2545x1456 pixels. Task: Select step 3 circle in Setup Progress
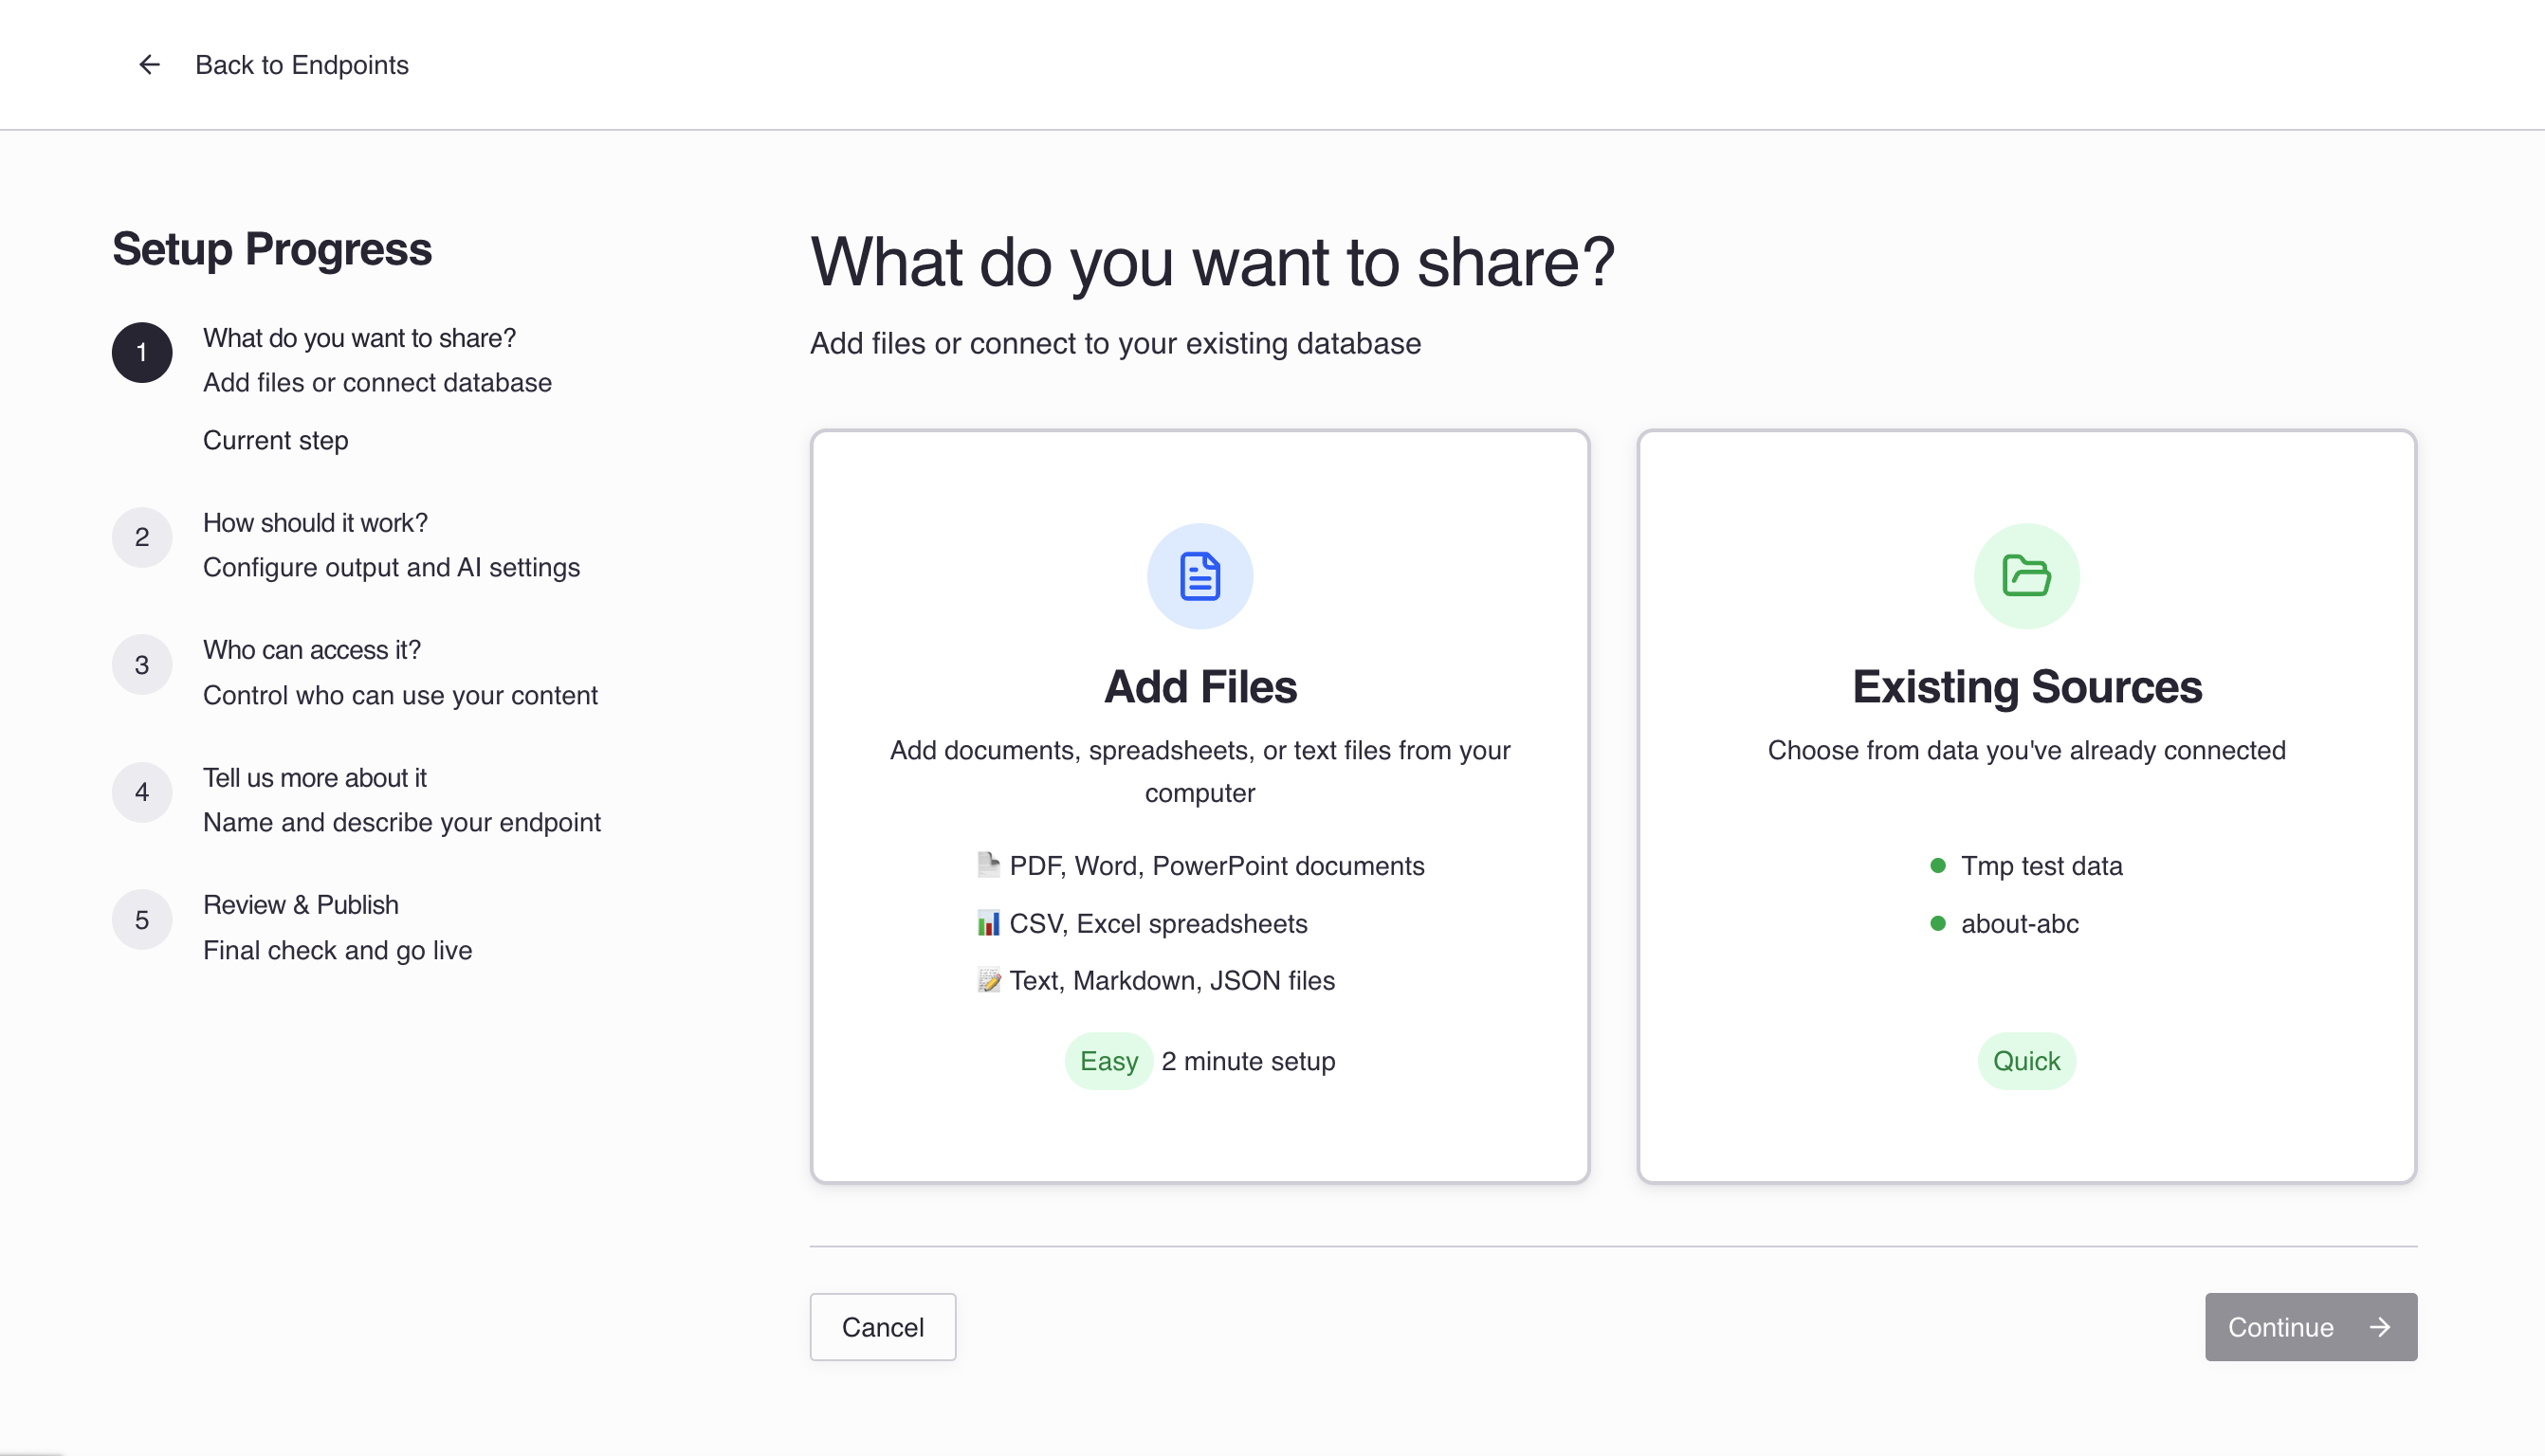[142, 665]
